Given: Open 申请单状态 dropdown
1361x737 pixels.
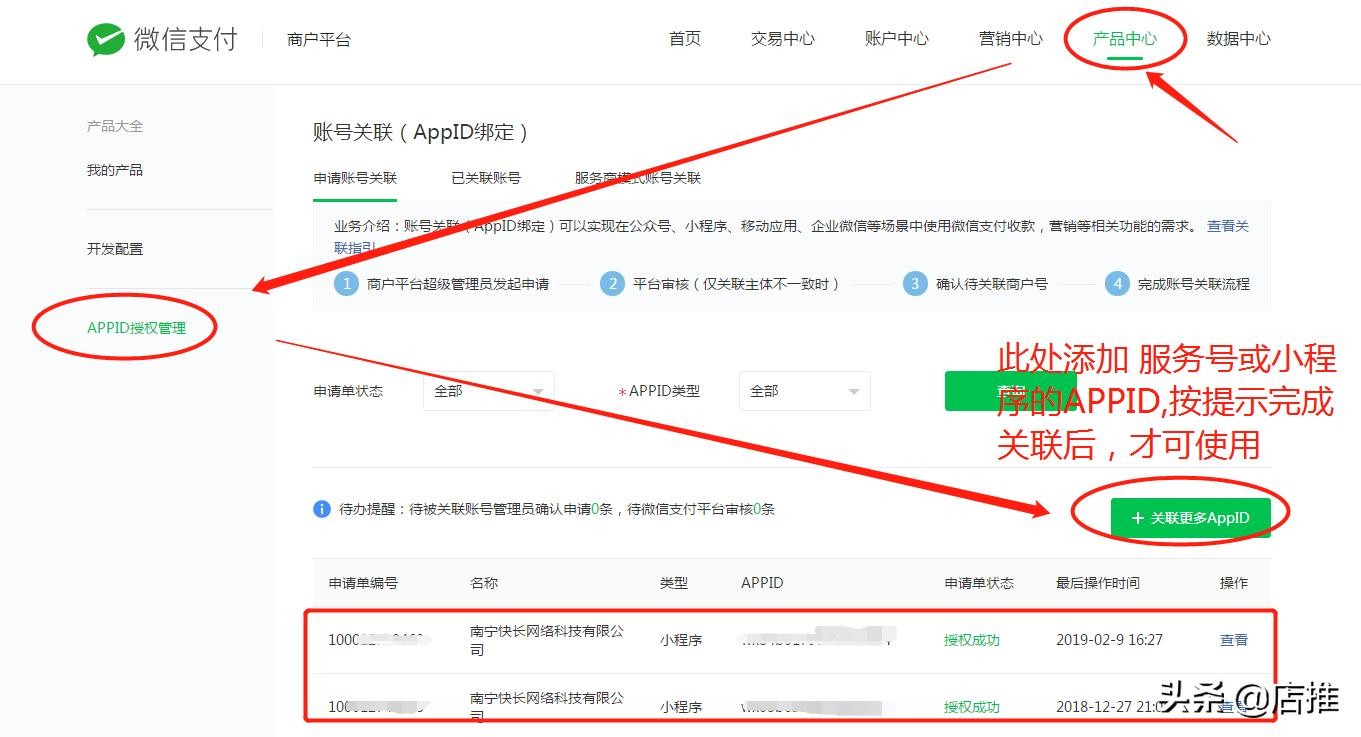Looking at the screenshot, I should click(x=488, y=391).
